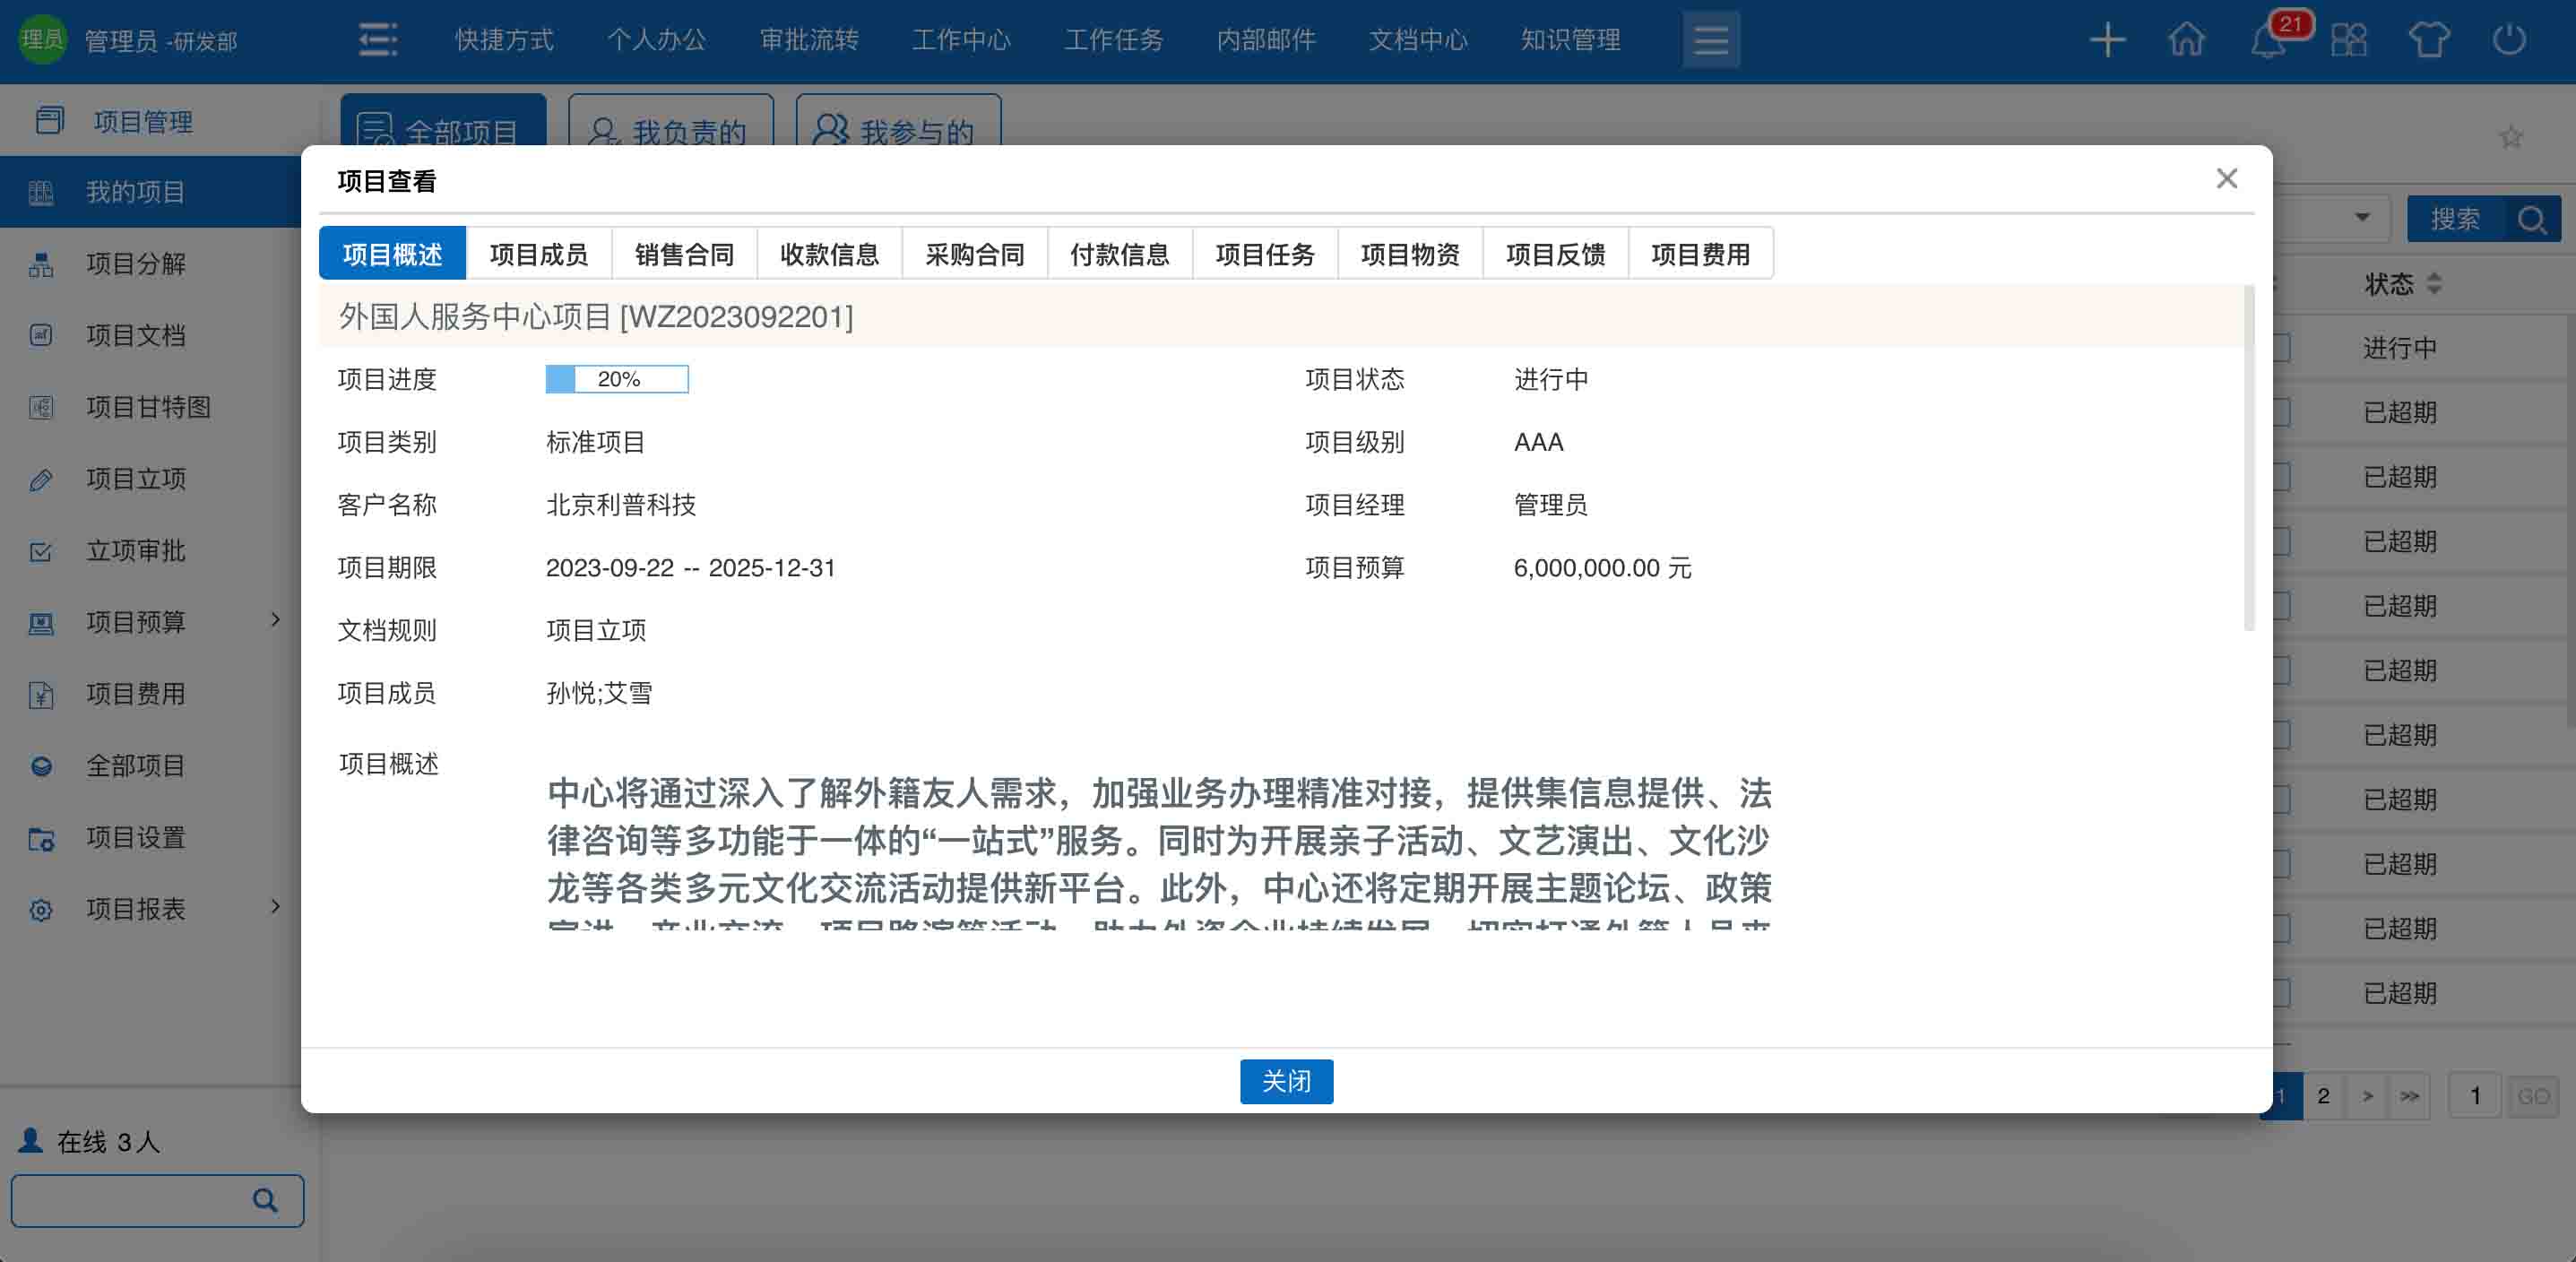Open the 工作中心 menu

click(961, 41)
